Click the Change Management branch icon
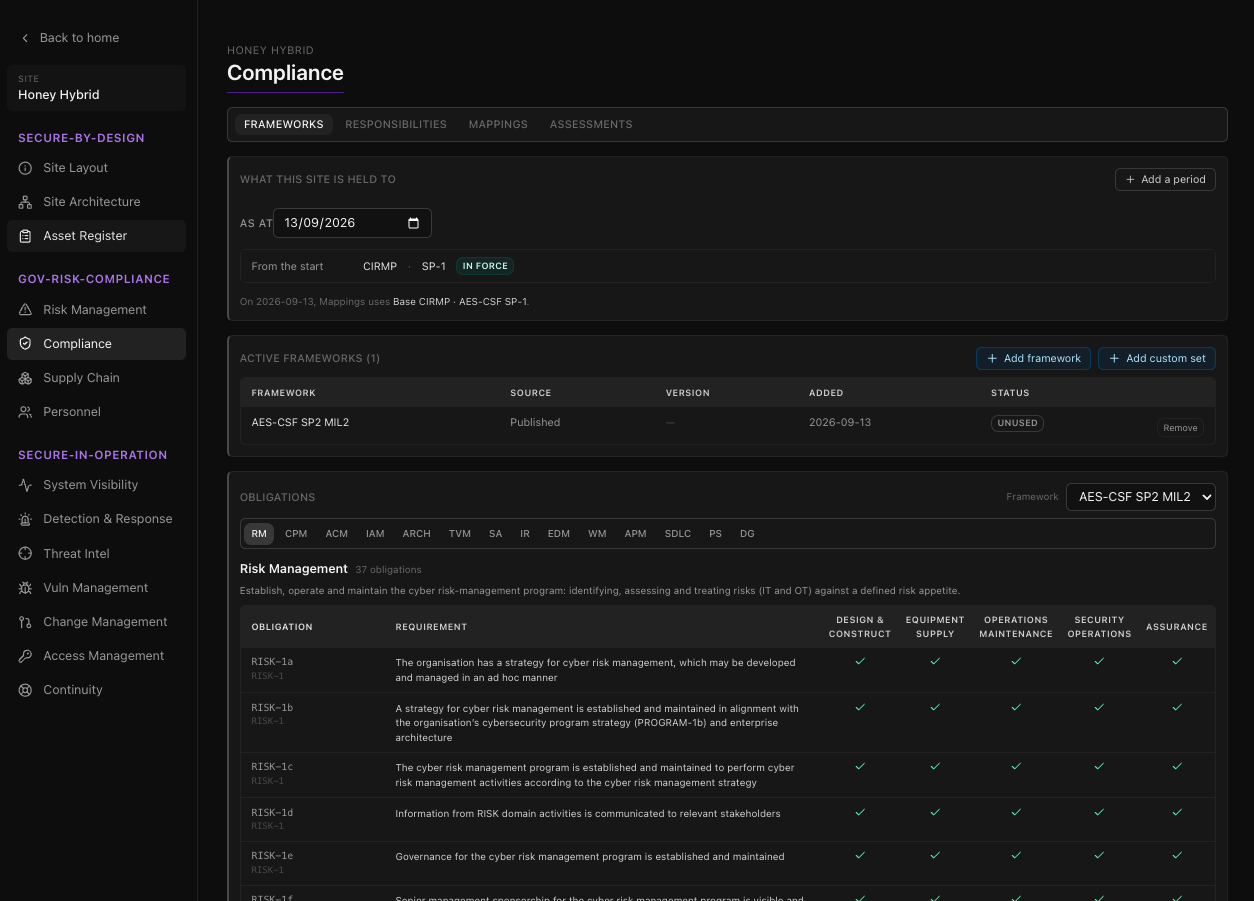1254x901 pixels. click(25, 622)
